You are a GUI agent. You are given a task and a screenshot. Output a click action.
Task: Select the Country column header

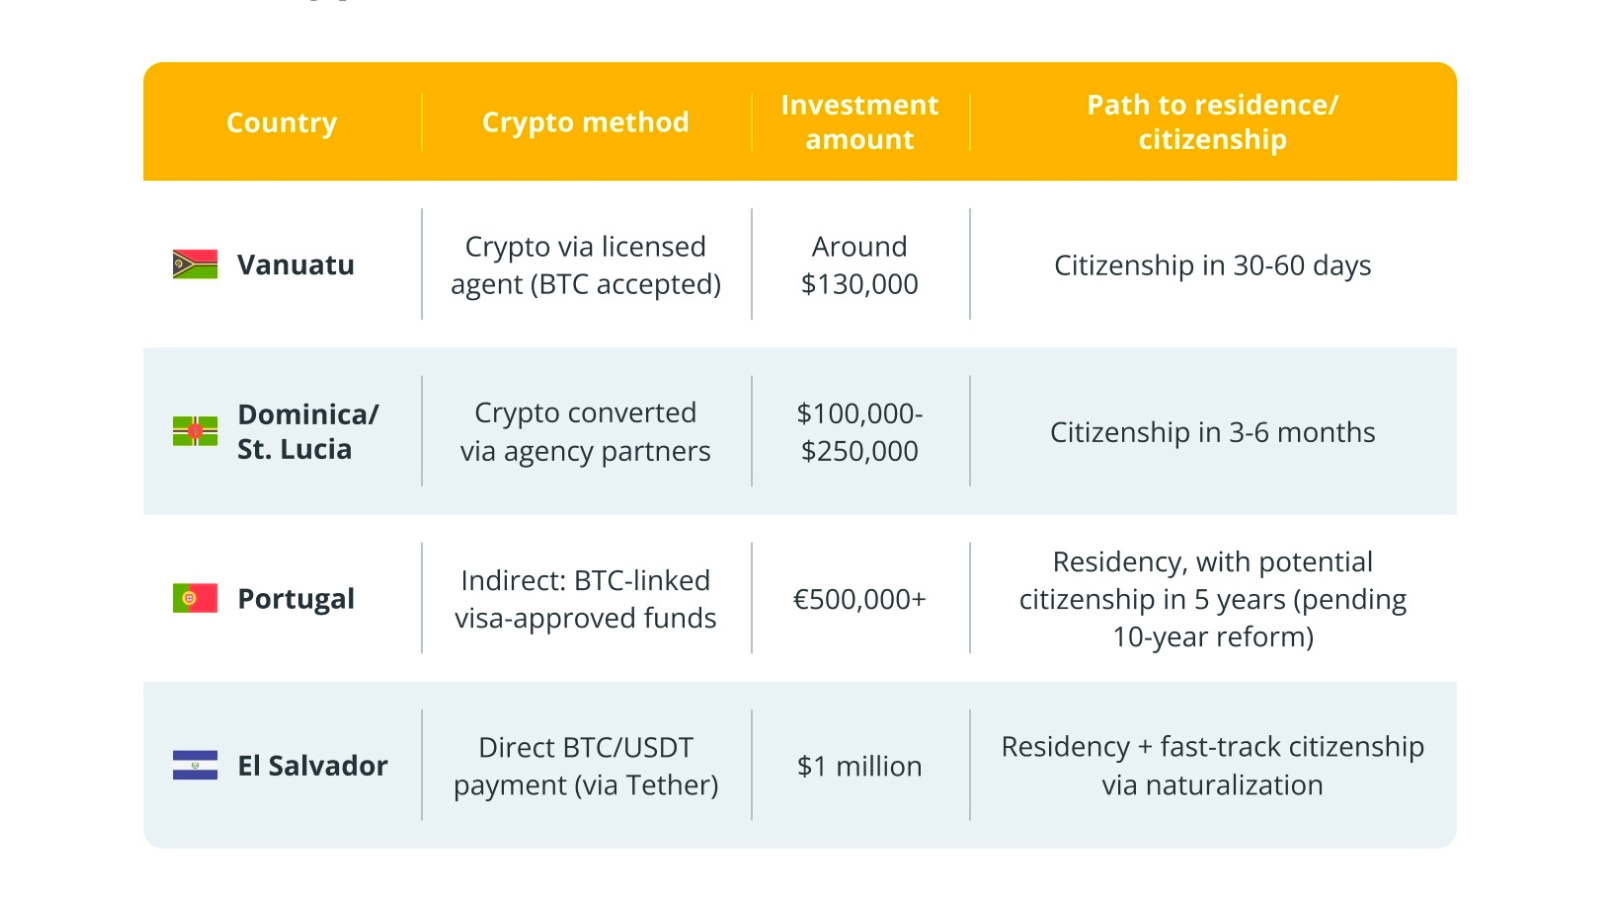click(282, 122)
